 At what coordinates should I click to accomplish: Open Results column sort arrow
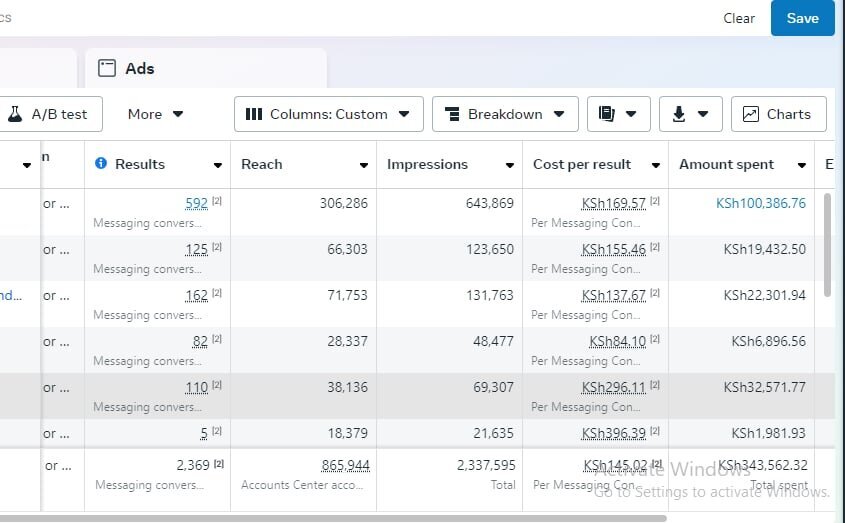point(218,165)
